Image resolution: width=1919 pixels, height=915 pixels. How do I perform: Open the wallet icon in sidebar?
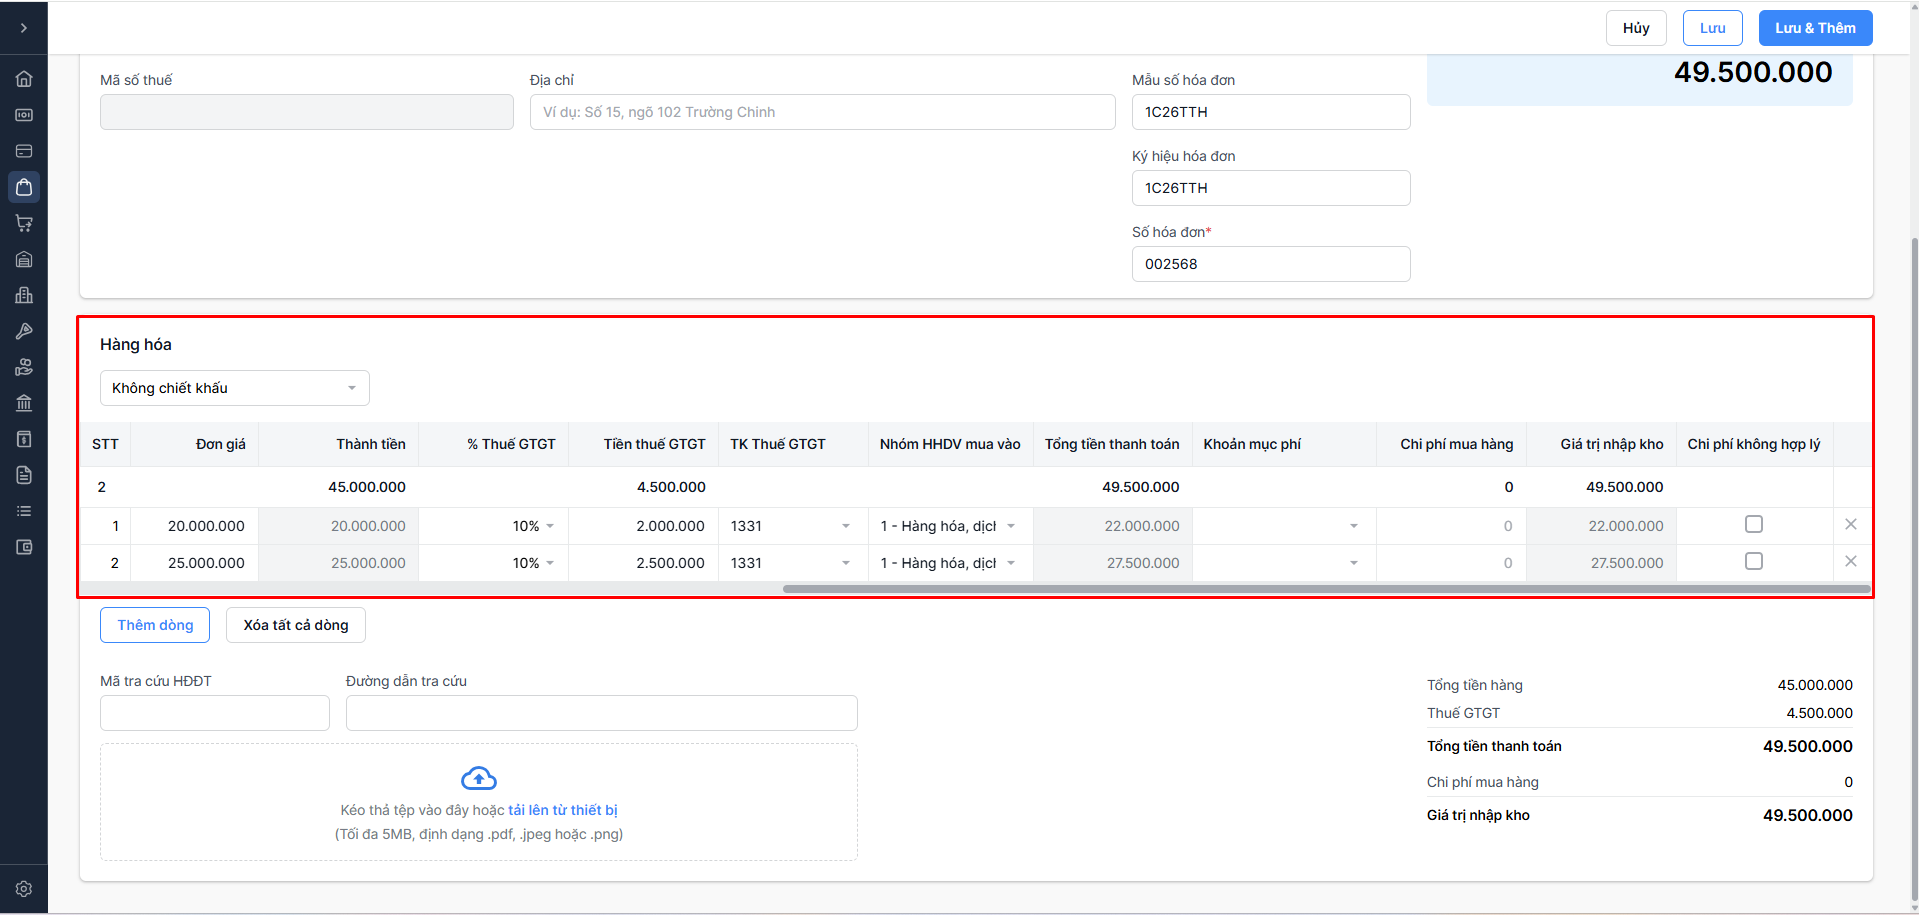pyautogui.click(x=24, y=547)
